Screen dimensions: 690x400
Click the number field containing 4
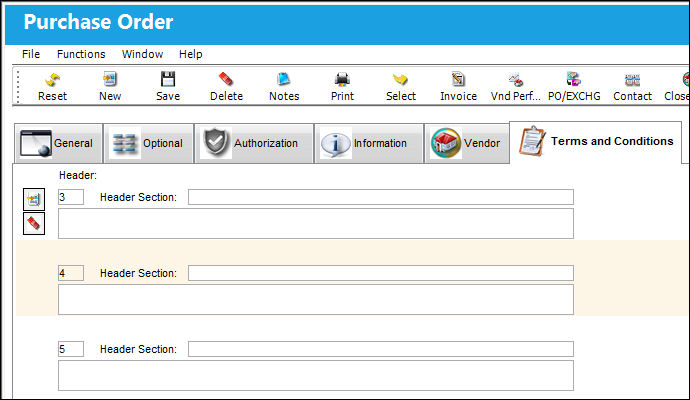pyautogui.click(x=71, y=273)
